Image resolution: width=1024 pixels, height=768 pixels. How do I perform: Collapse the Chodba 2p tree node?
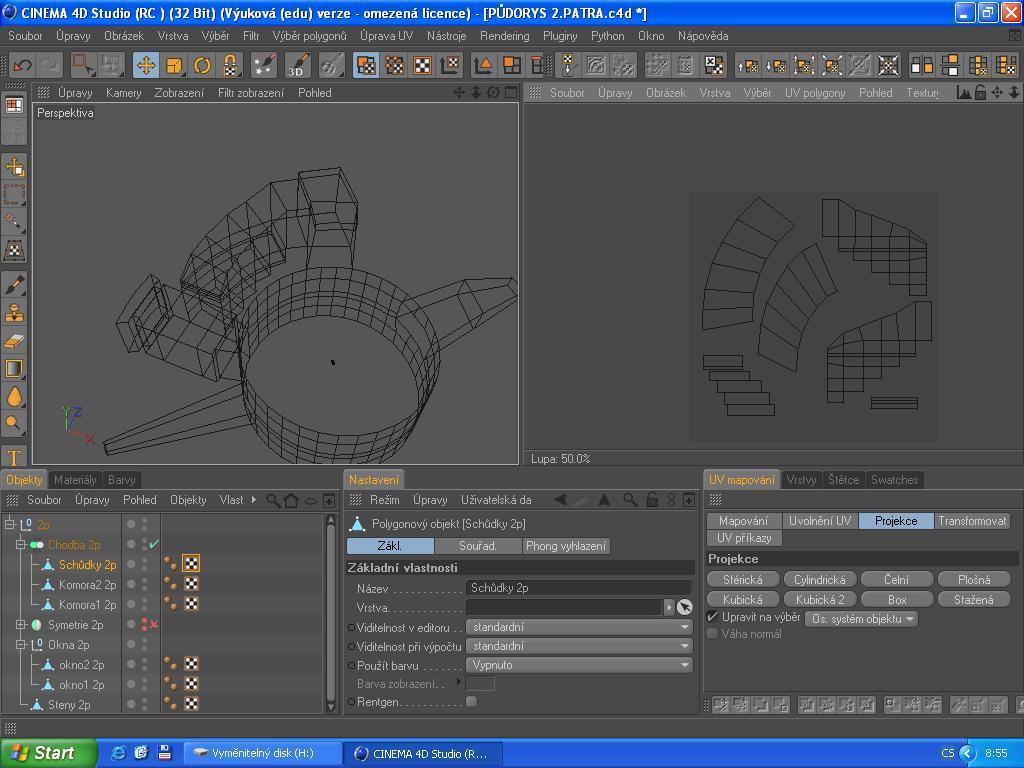point(21,544)
